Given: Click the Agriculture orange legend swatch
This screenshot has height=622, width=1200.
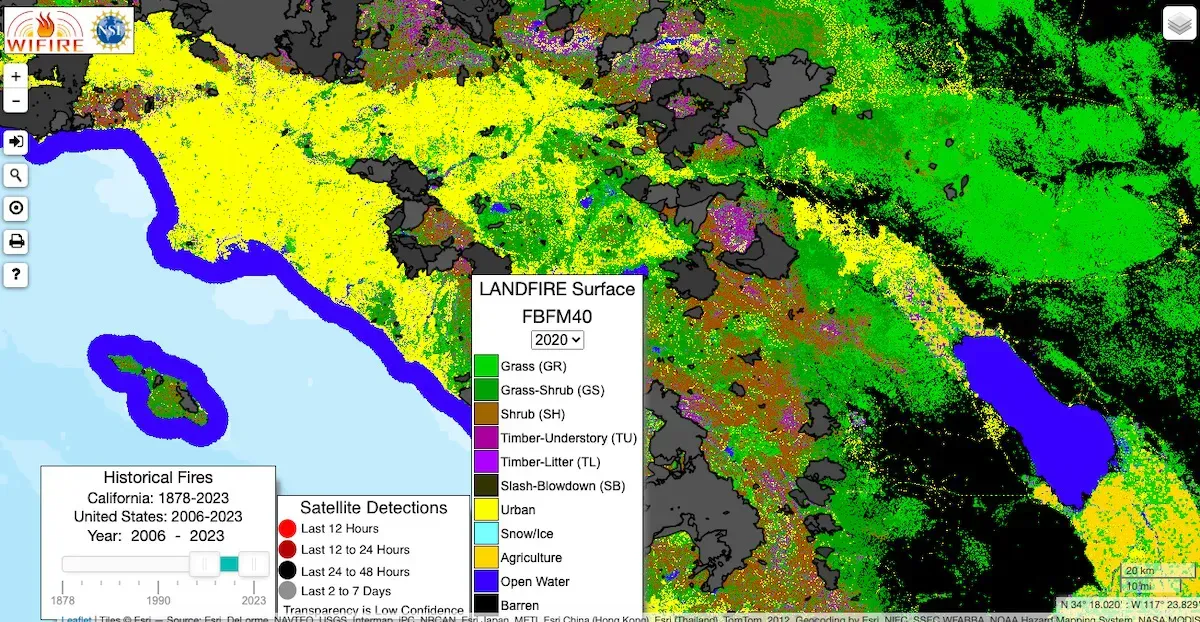Looking at the screenshot, I should [486, 557].
